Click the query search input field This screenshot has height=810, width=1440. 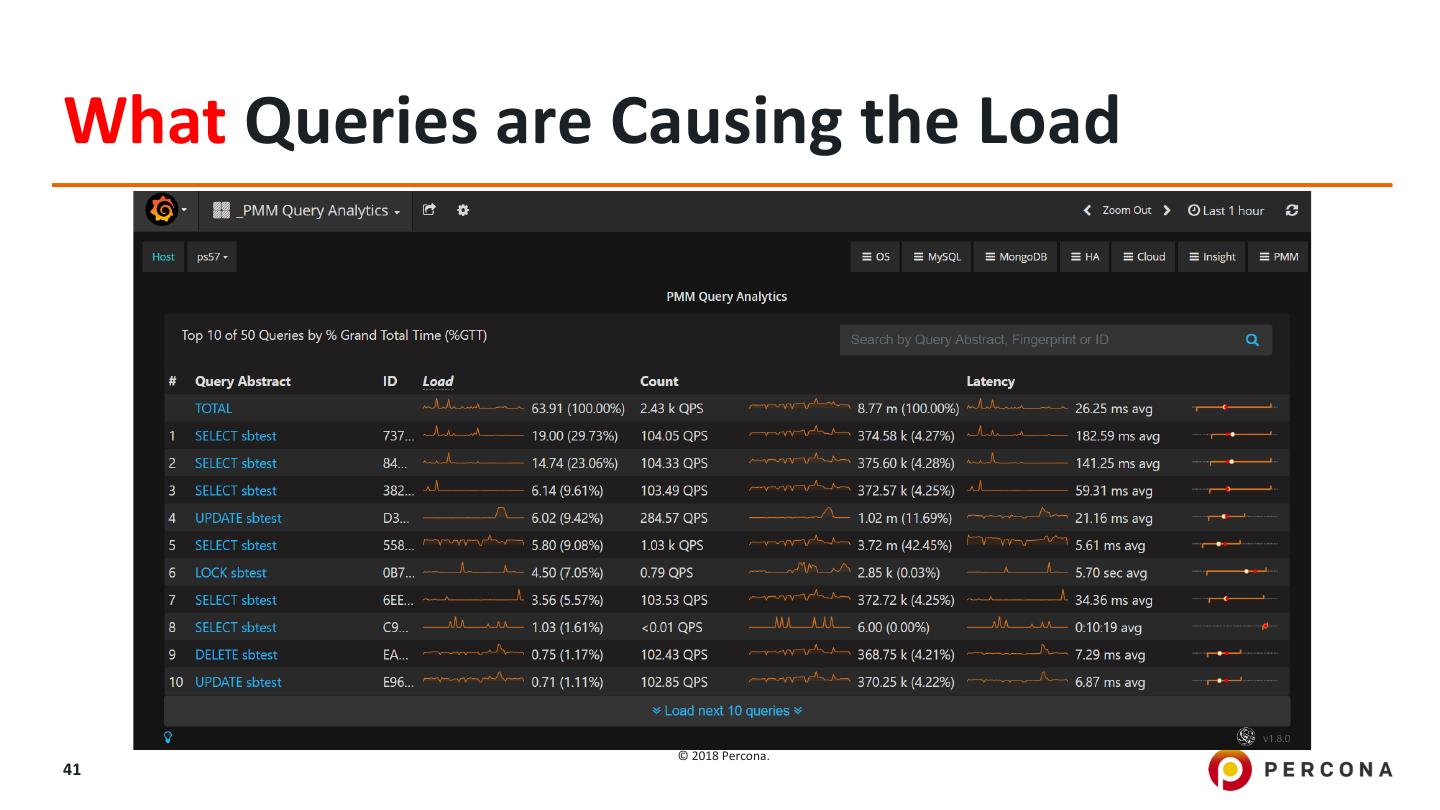pos(1040,340)
